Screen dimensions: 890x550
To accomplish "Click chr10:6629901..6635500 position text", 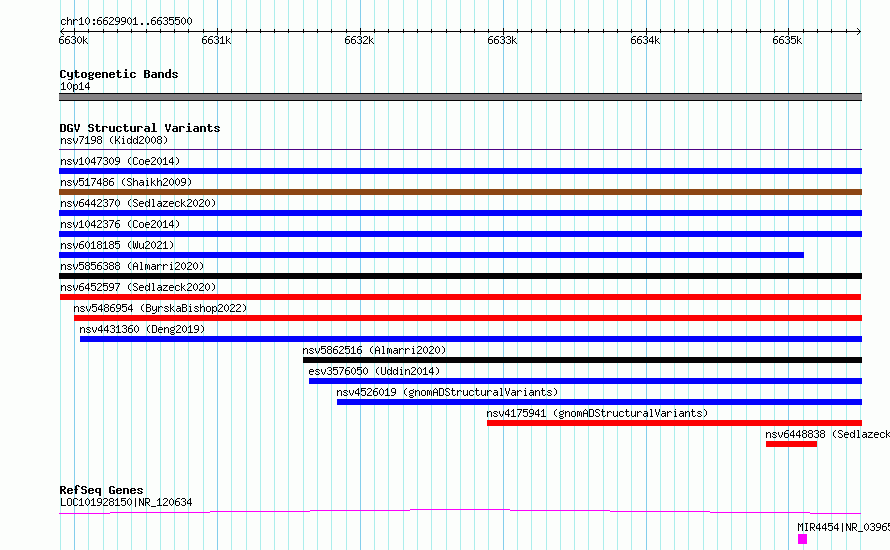I will 126,21.
